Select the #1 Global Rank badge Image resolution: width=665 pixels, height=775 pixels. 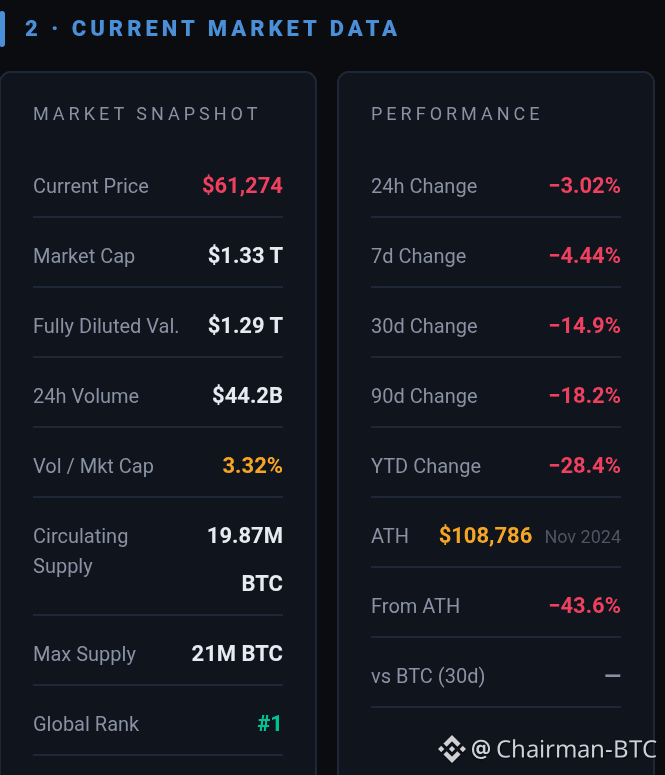click(x=270, y=724)
